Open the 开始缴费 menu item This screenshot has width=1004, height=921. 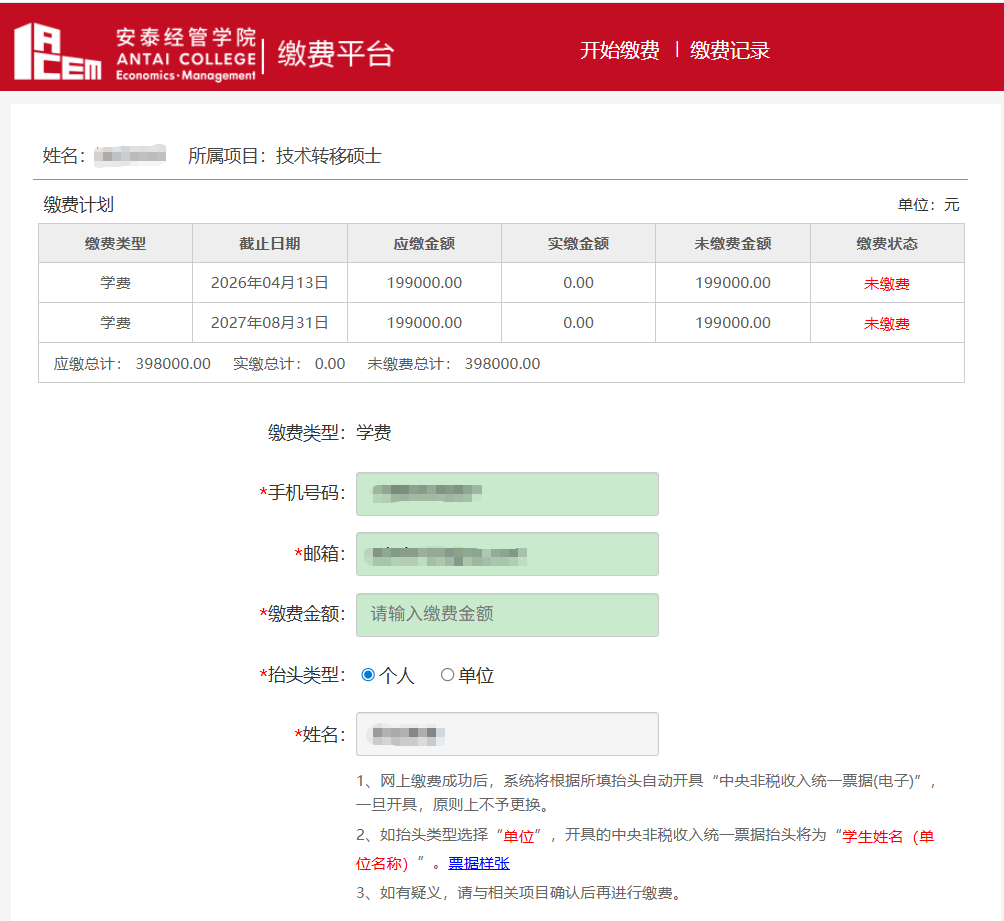pos(619,50)
